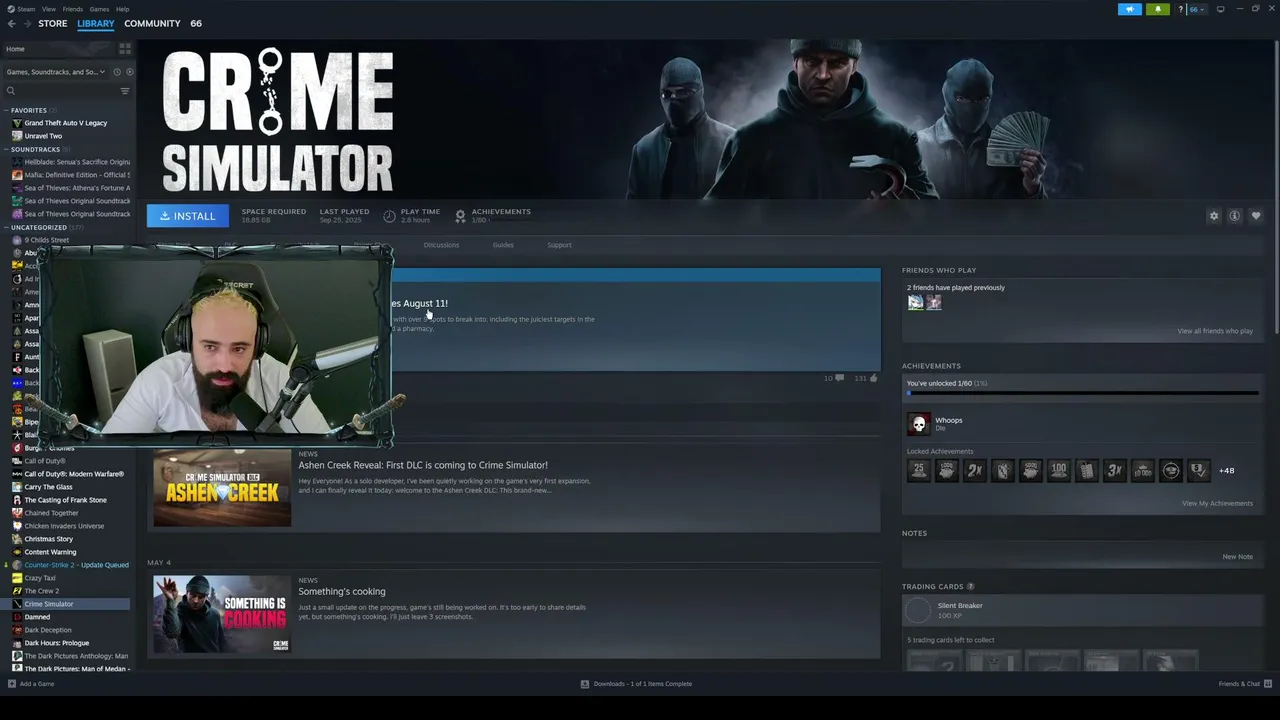Open the Big Picture mode monitor icon
1280x720 pixels.
(x=1220, y=9)
